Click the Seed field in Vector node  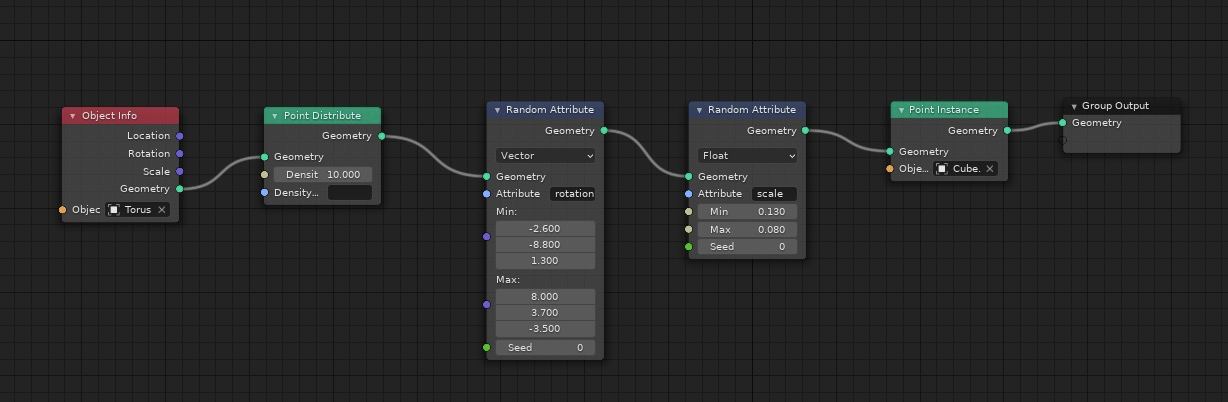(545, 348)
